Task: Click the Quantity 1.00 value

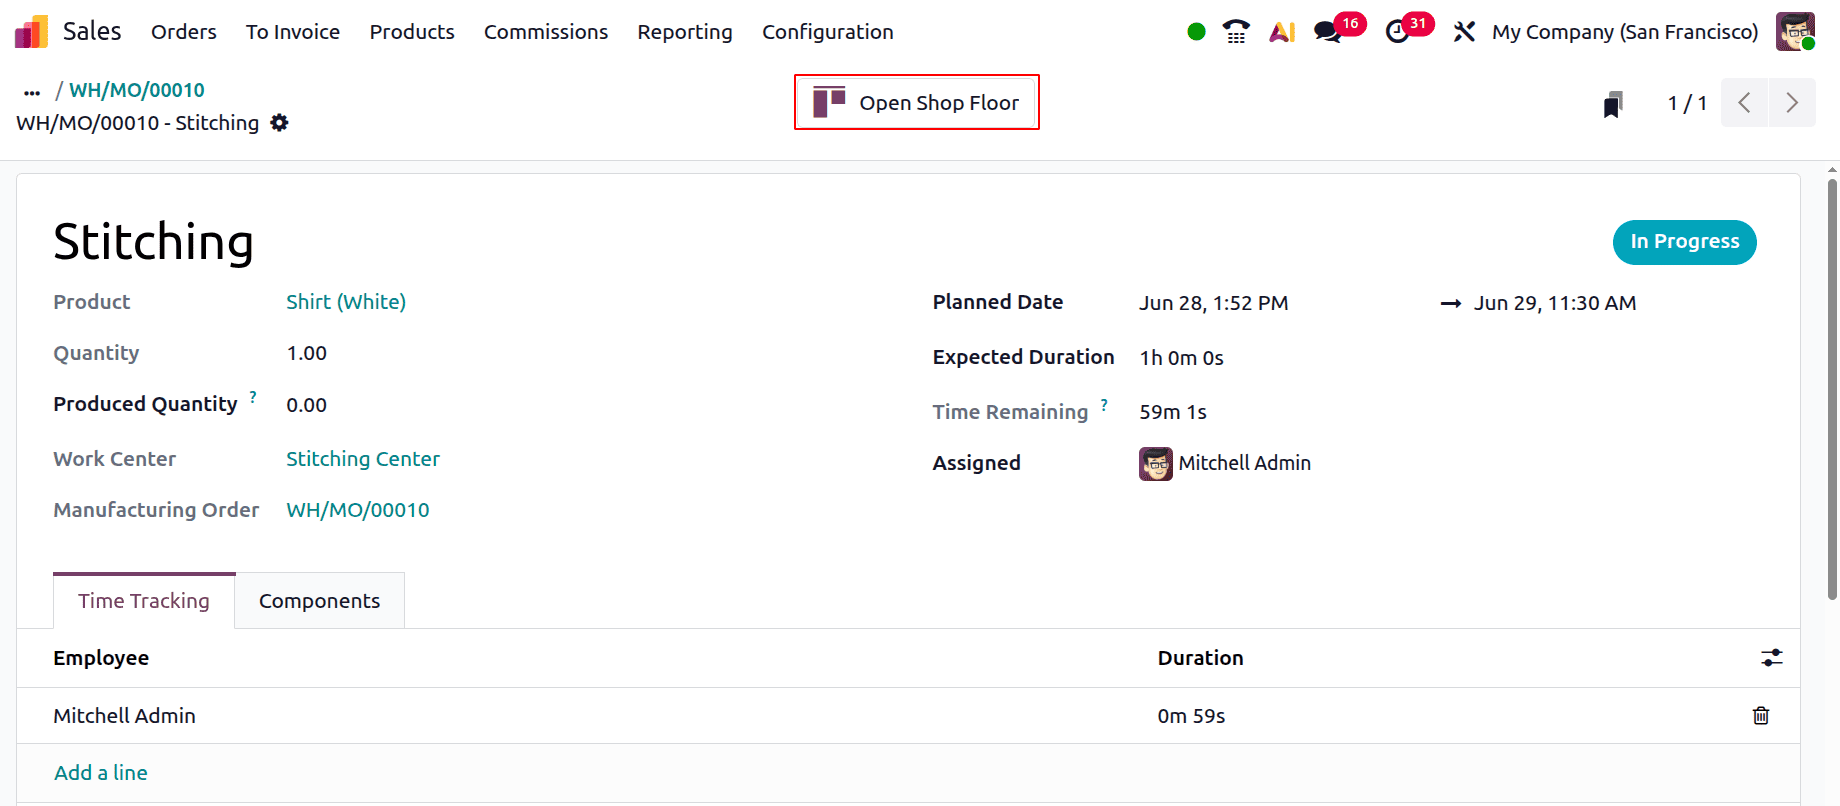Action: [307, 353]
